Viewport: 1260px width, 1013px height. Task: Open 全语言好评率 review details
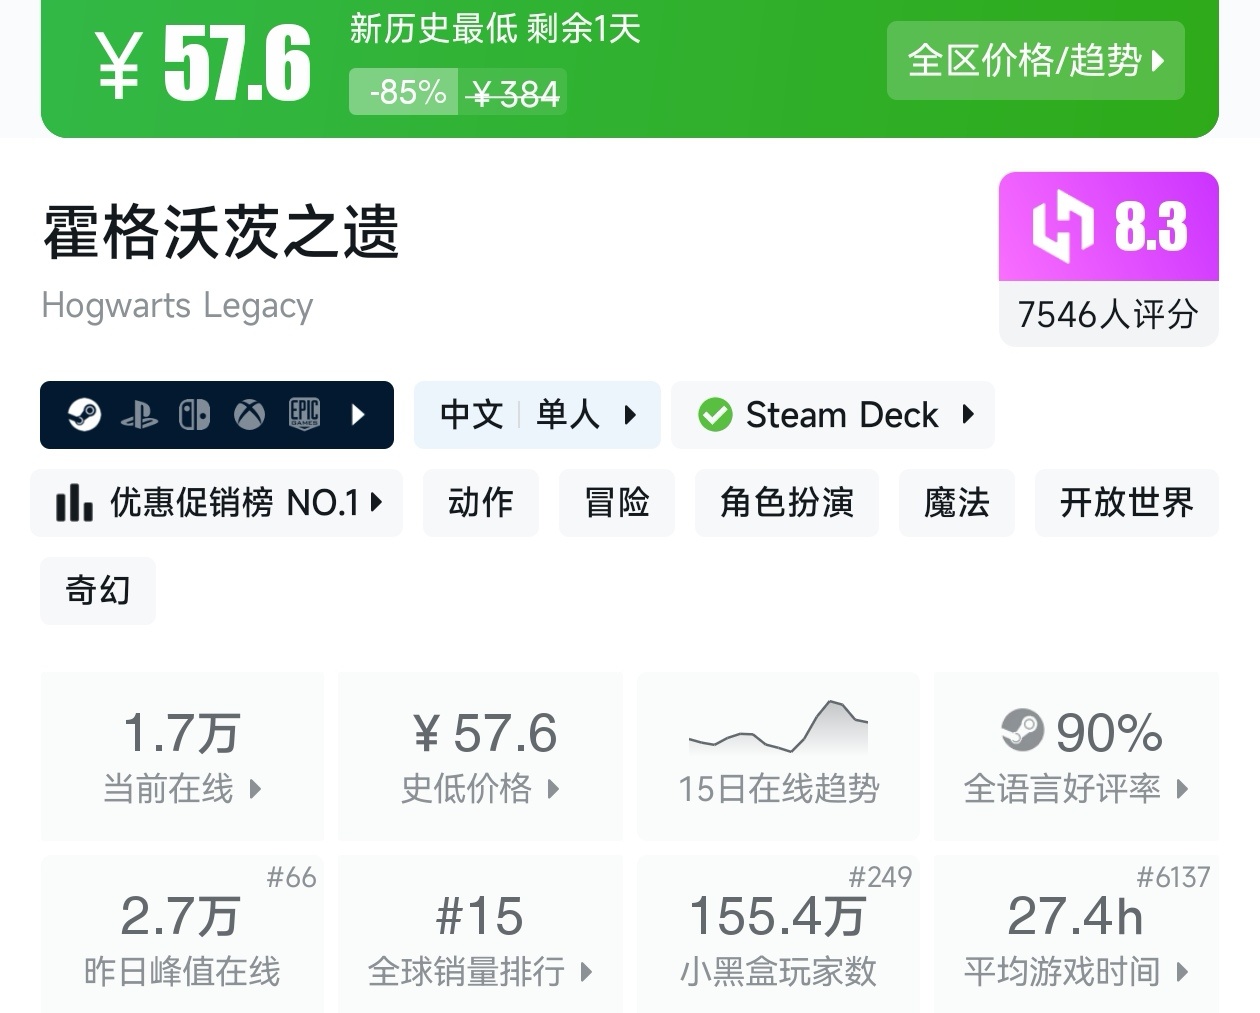point(1076,755)
